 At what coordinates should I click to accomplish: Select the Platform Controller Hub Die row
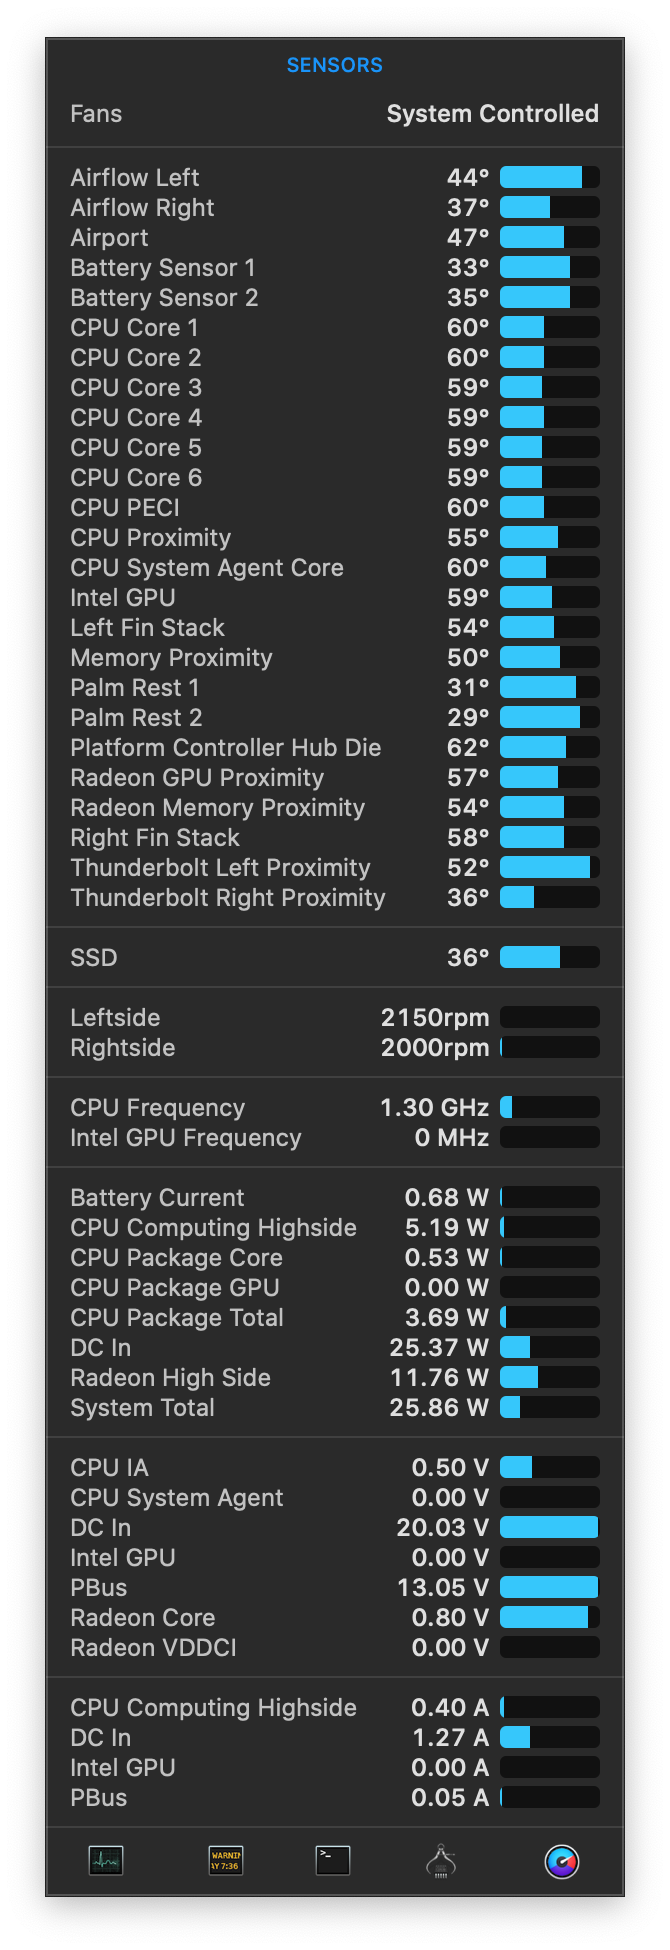[335, 747]
